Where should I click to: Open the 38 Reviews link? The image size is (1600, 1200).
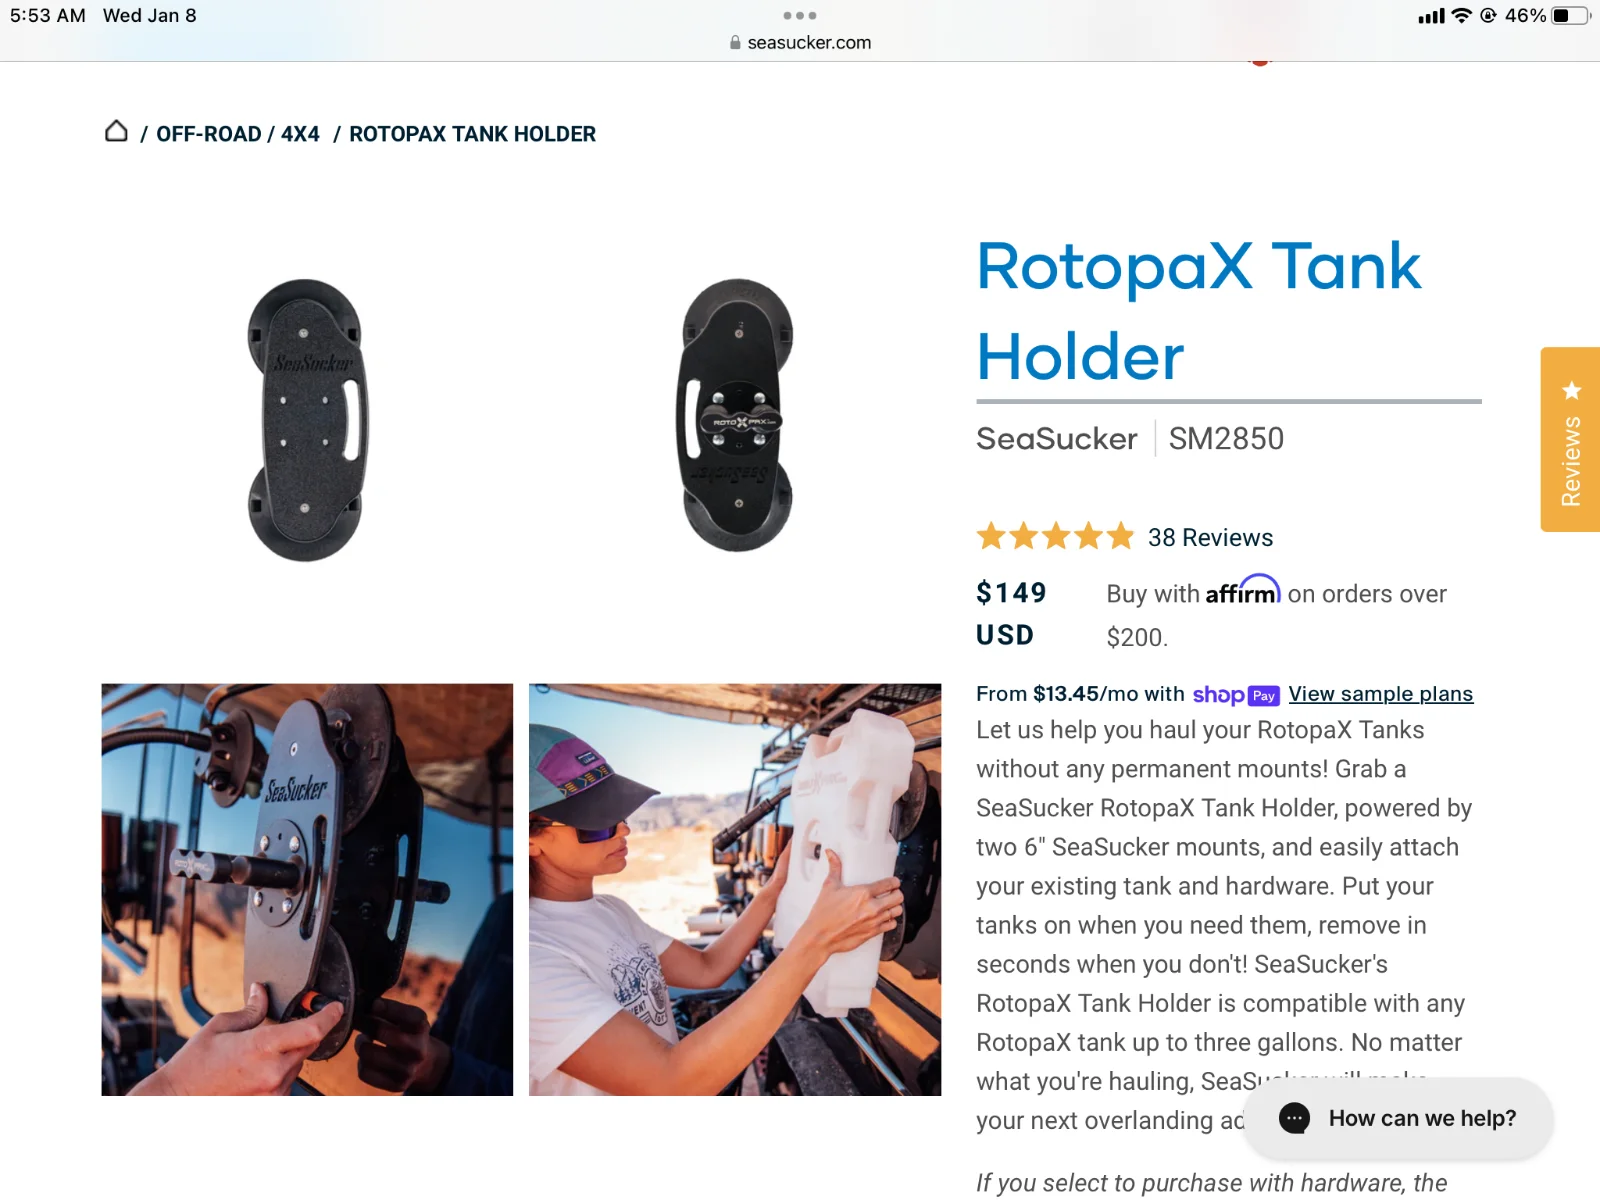(x=1210, y=538)
